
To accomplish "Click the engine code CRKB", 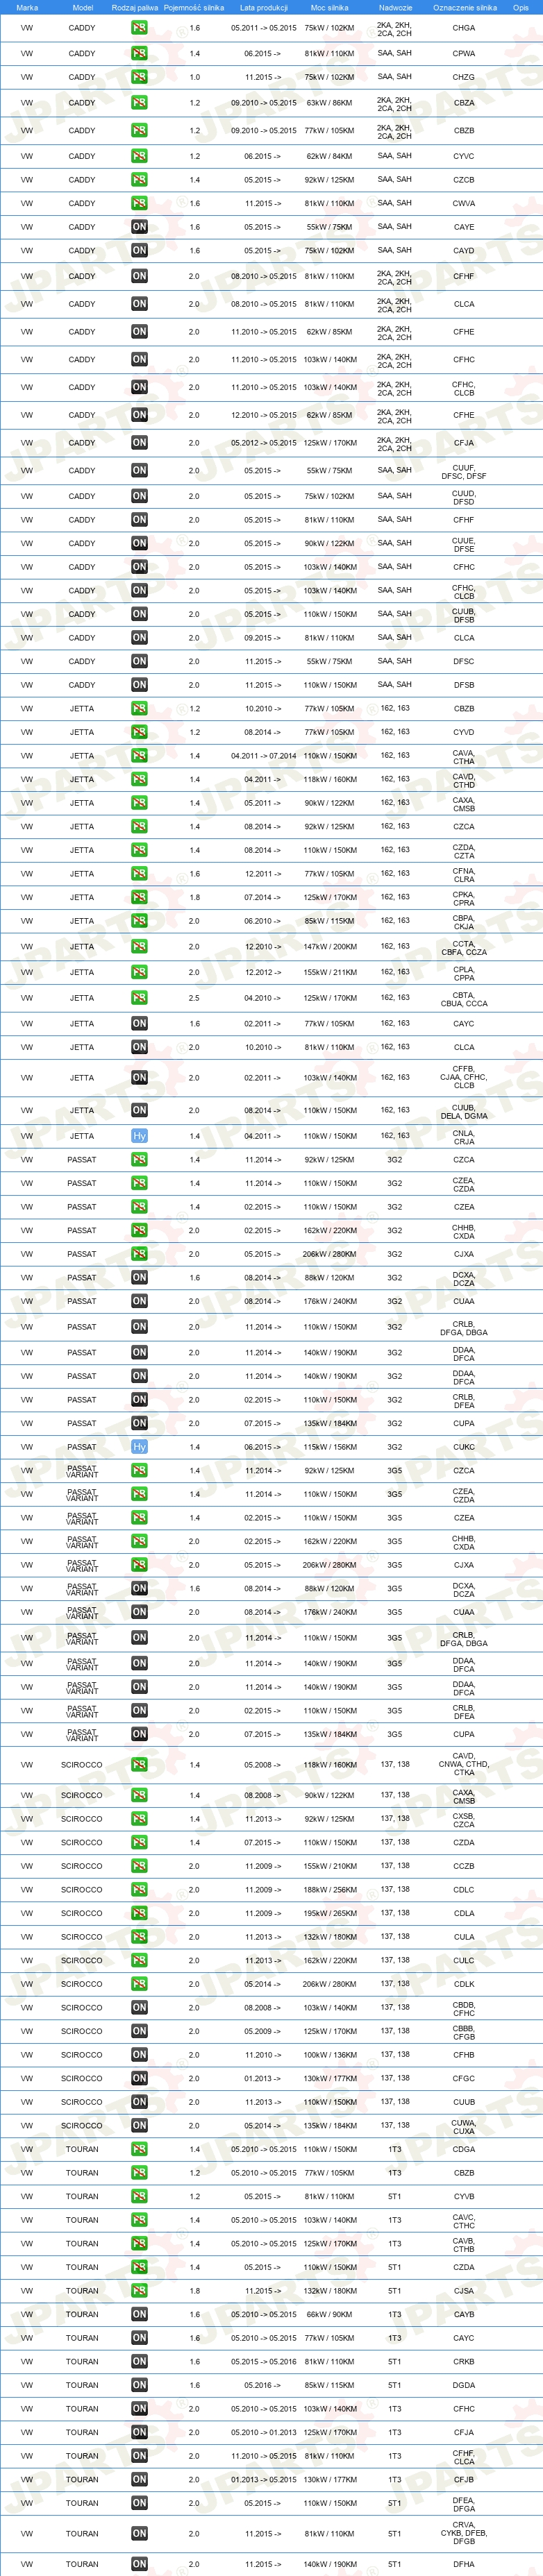I will click(464, 2362).
